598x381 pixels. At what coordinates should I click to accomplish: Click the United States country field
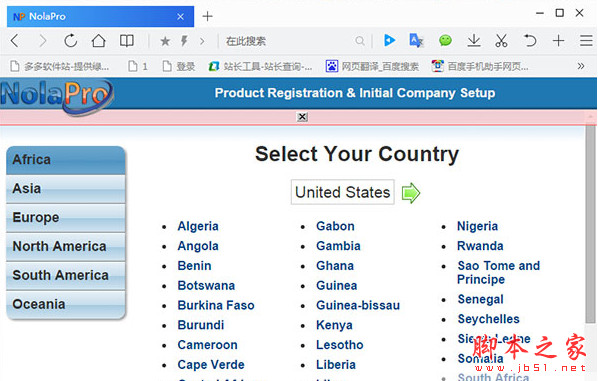(342, 192)
